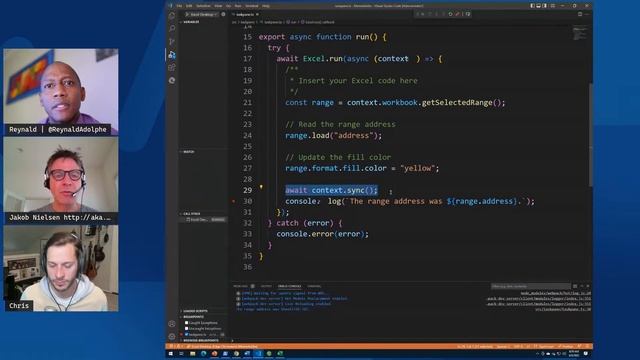
Task: Toggle secondary side bar layout icon
Action: 544,6
